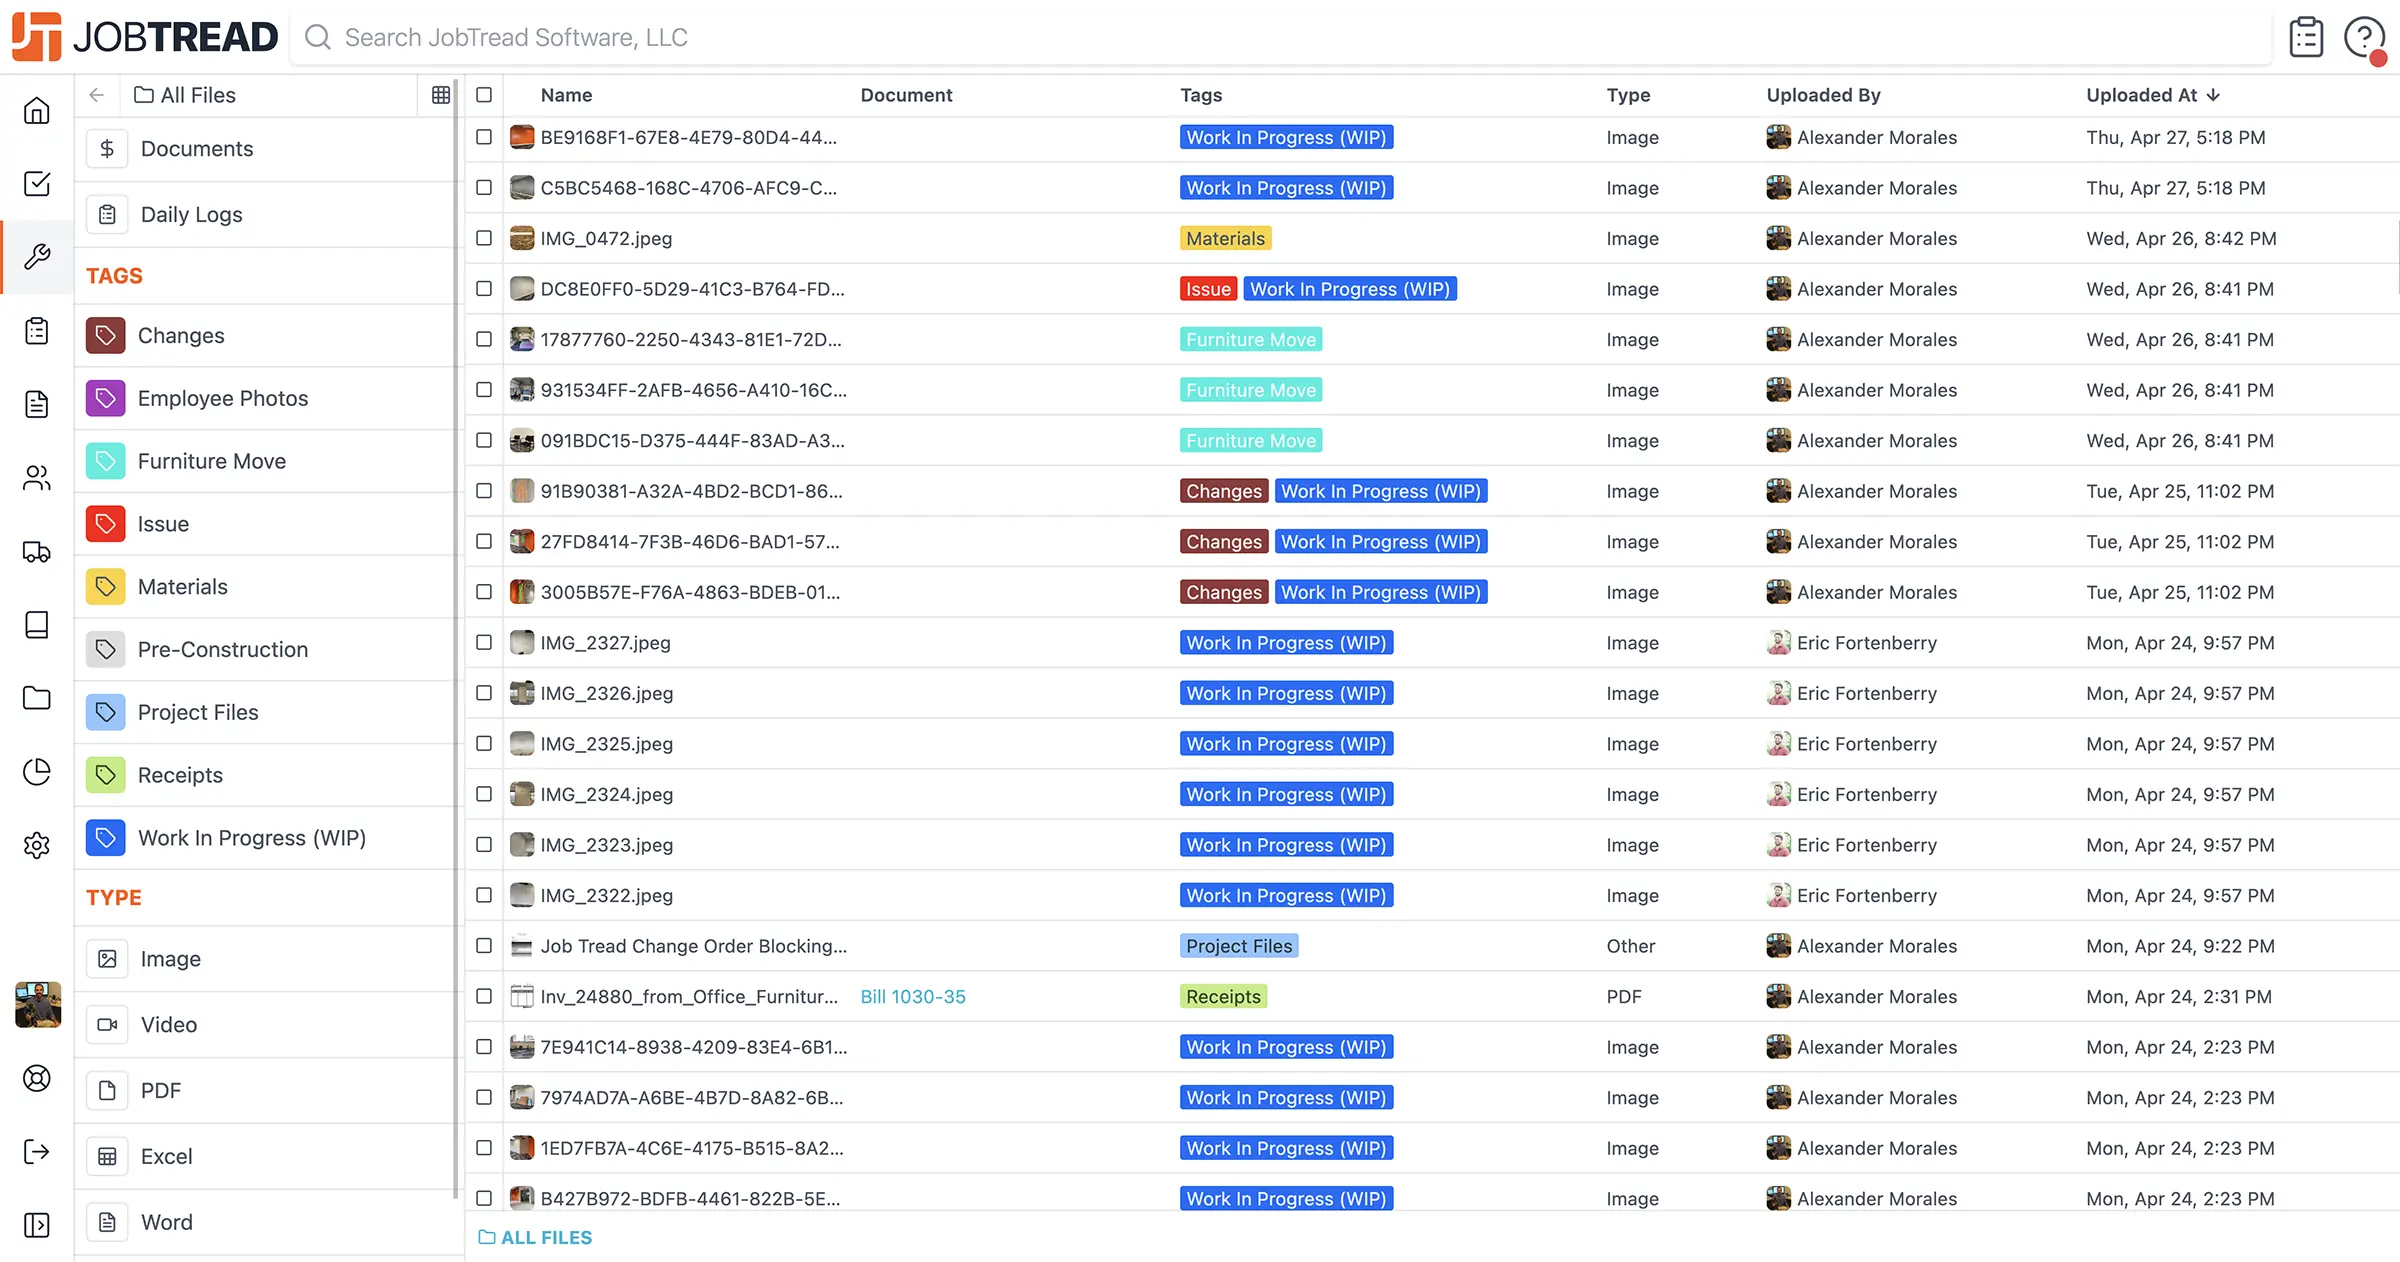Sort by Uploaded At column arrow
This screenshot has height=1262, width=2400.
pyautogui.click(x=2213, y=95)
